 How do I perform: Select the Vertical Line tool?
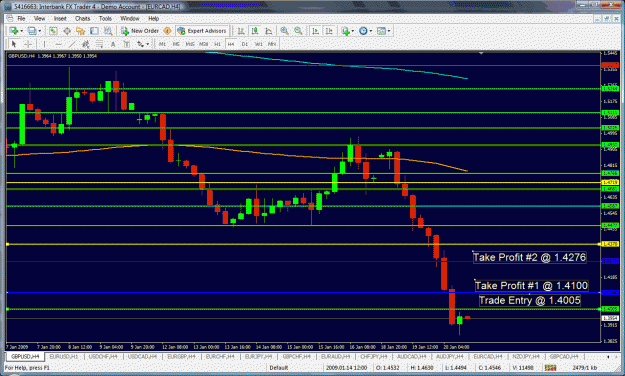44,44
